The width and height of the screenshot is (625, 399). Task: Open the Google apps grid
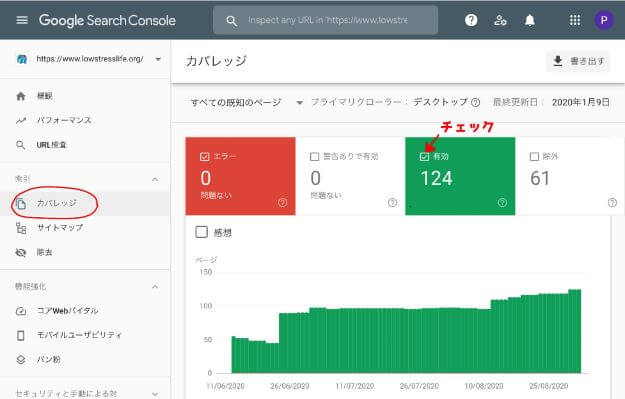click(x=575, y=20)
